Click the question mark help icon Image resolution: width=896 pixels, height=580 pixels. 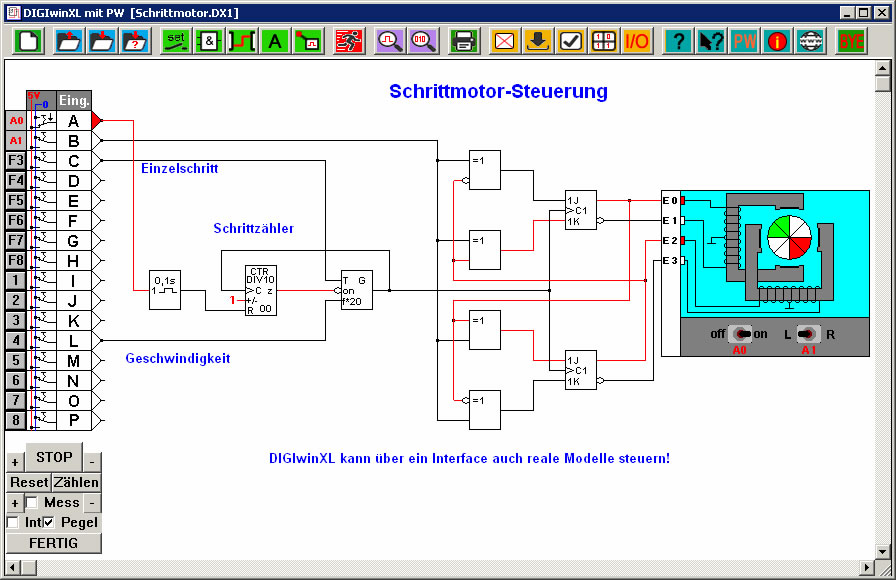(678, 41)
